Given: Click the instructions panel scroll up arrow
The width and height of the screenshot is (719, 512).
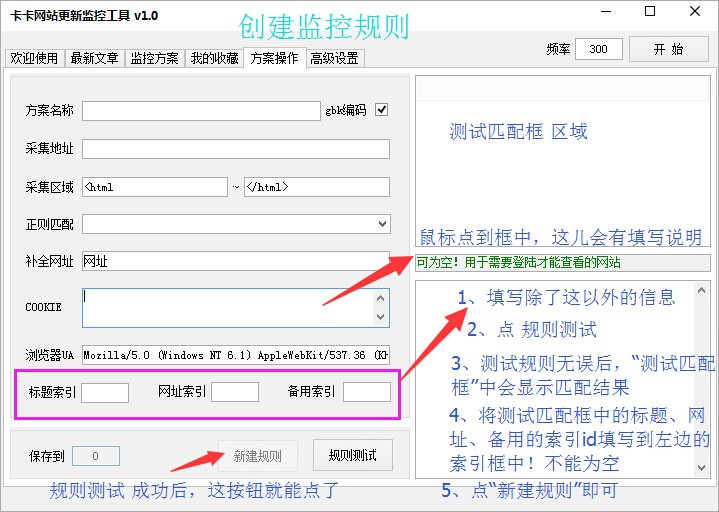Looking at the screenshot, I should point(701,291).
